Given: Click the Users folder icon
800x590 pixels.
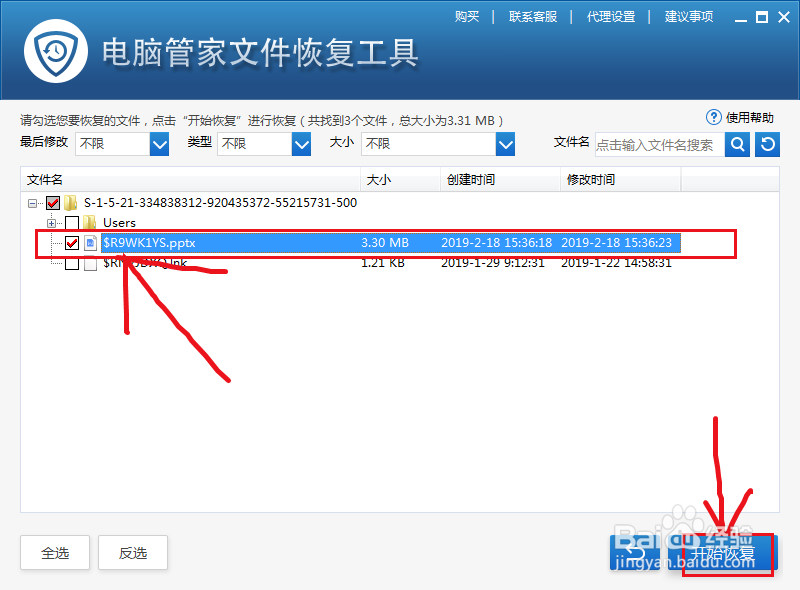Looking at the screenshot, I should coord(90,222).
